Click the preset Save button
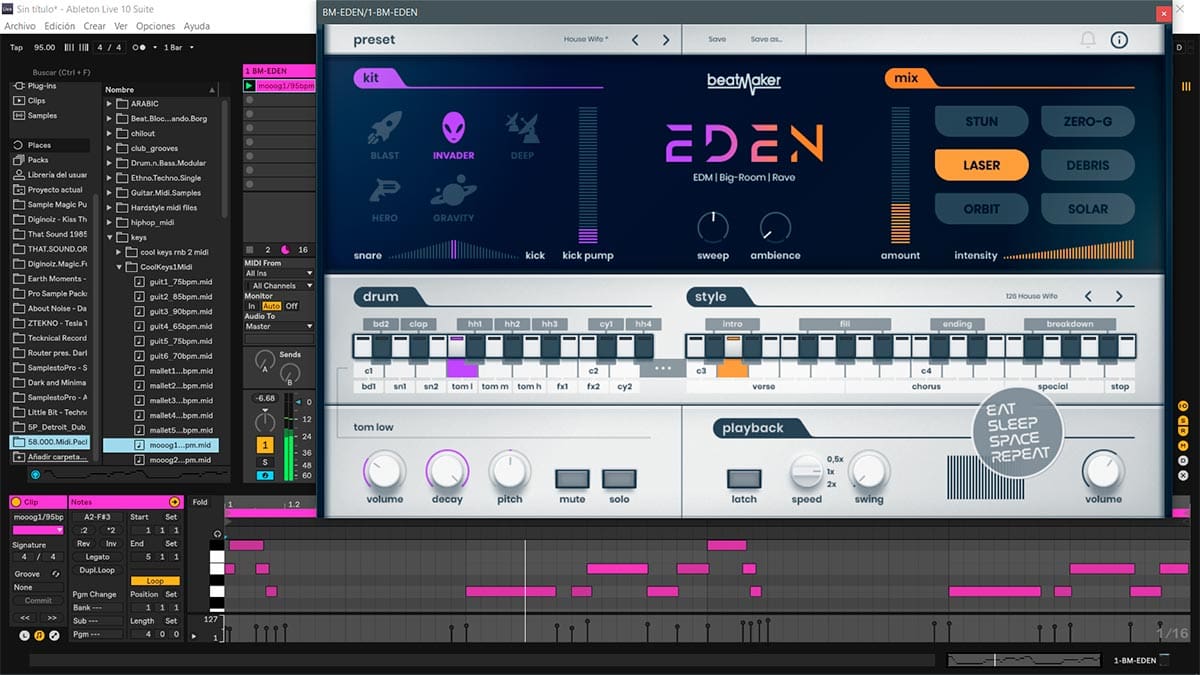1200x675 pixels. click(717, 40)
